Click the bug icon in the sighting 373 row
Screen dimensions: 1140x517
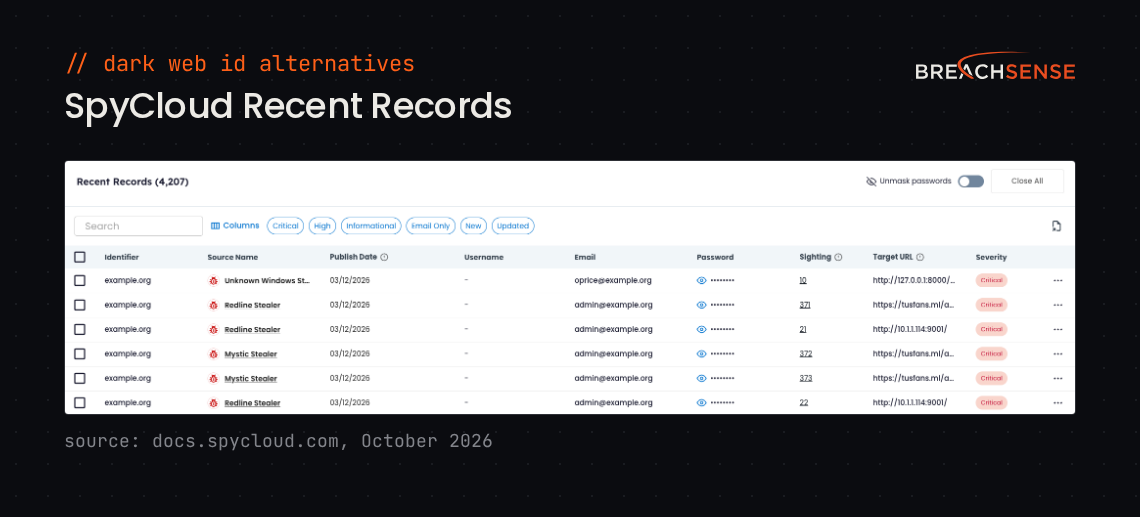(214, 378)
